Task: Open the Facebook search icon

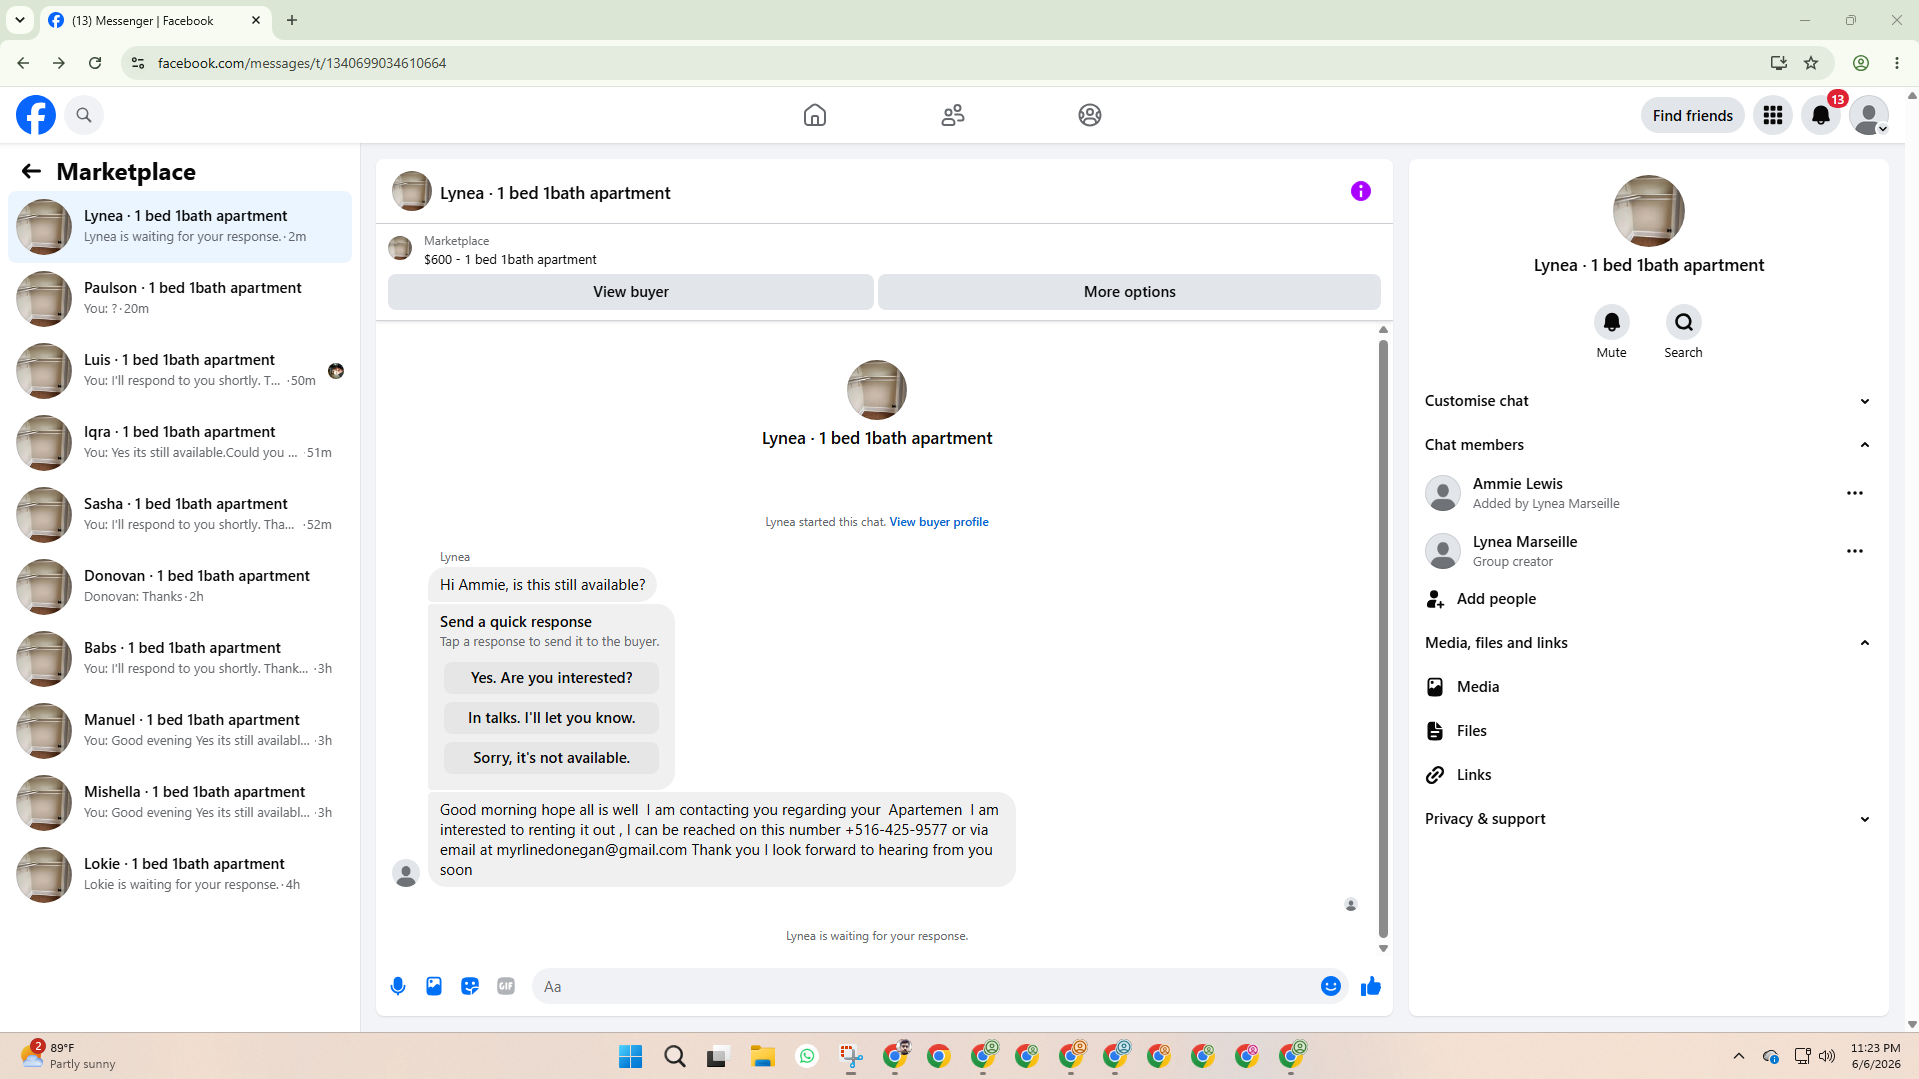Action: click(84, 115)
